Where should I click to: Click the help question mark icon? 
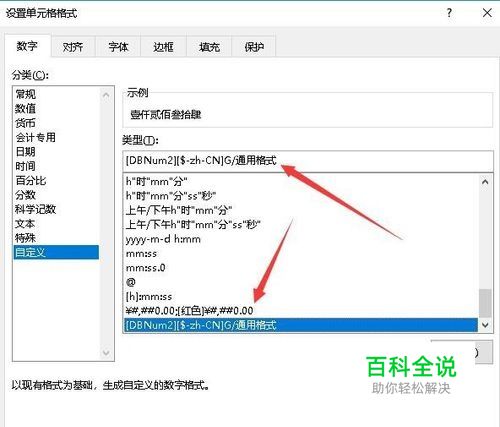(x=449, y=13)
